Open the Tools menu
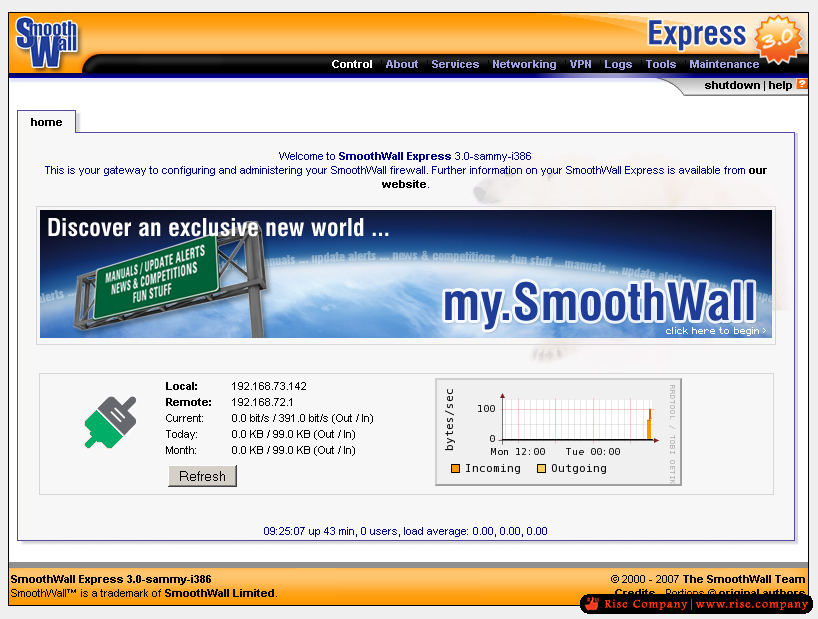818x619 pixels. pyautogui.click(x=660, y=64)
